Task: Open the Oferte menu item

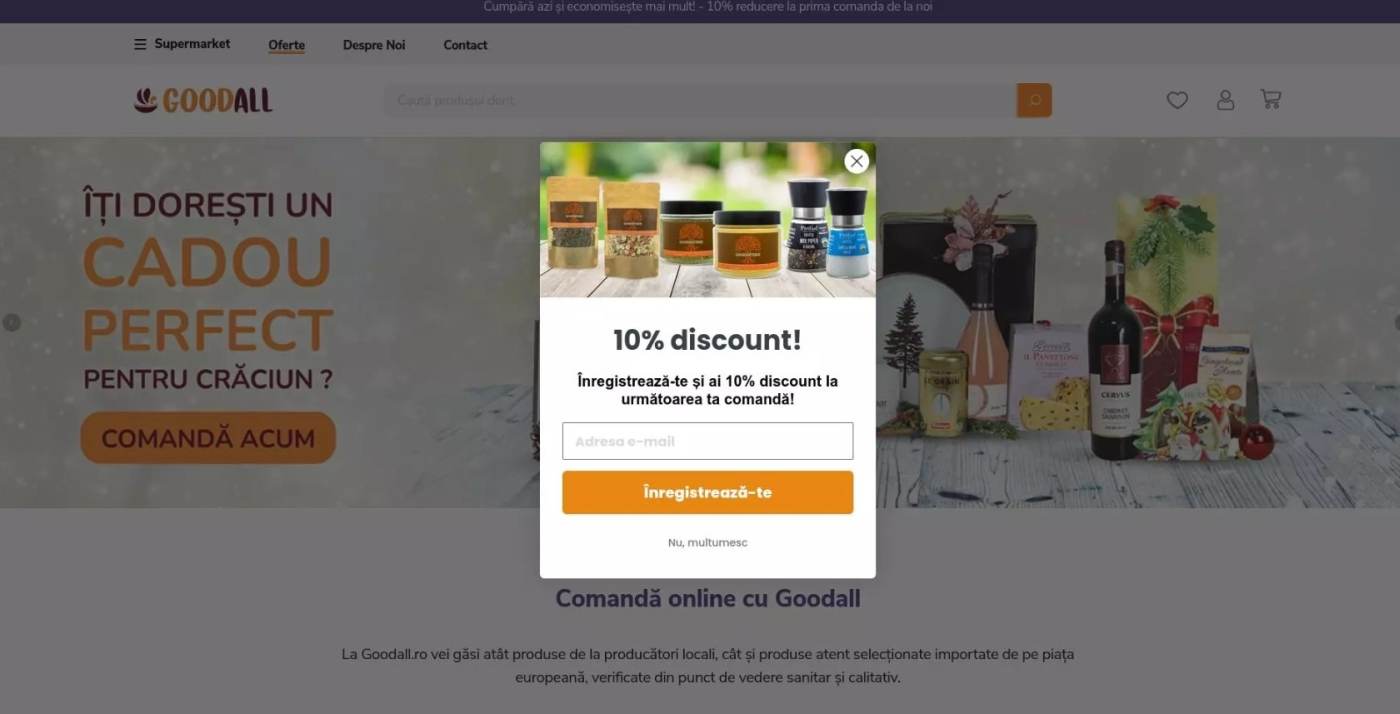Action: 286,45
